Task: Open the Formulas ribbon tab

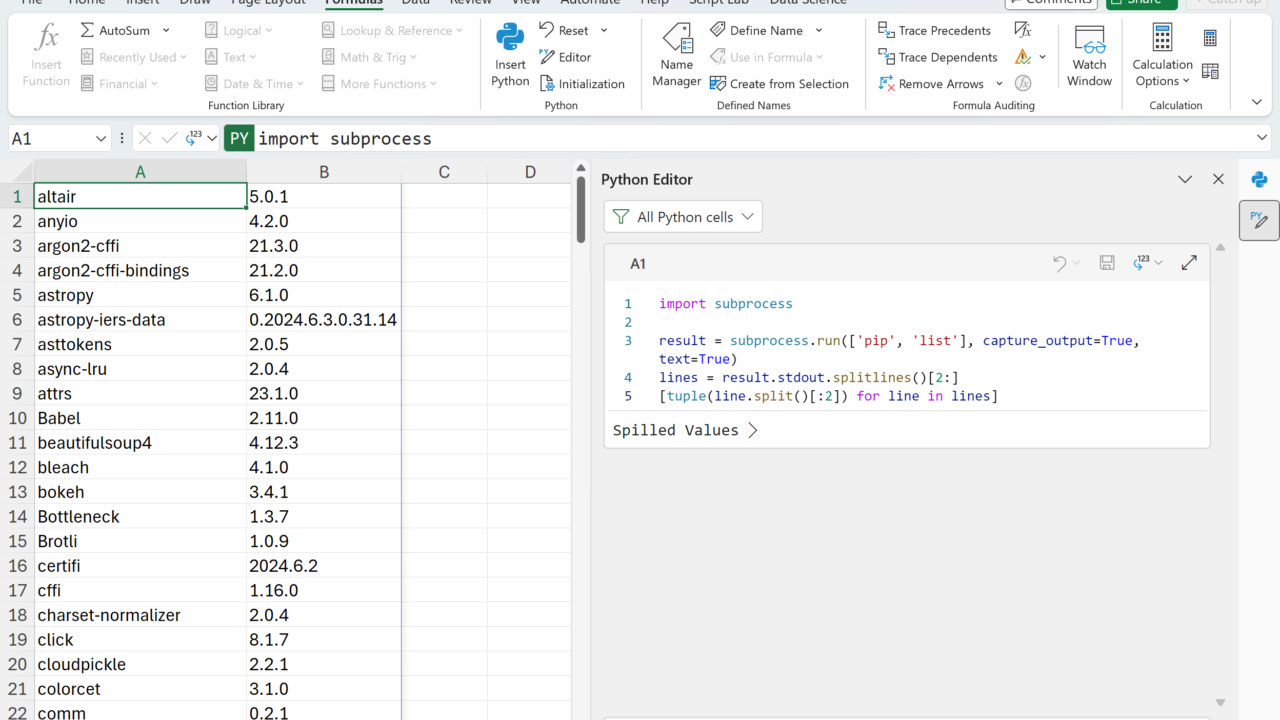Action: (354, 3)
